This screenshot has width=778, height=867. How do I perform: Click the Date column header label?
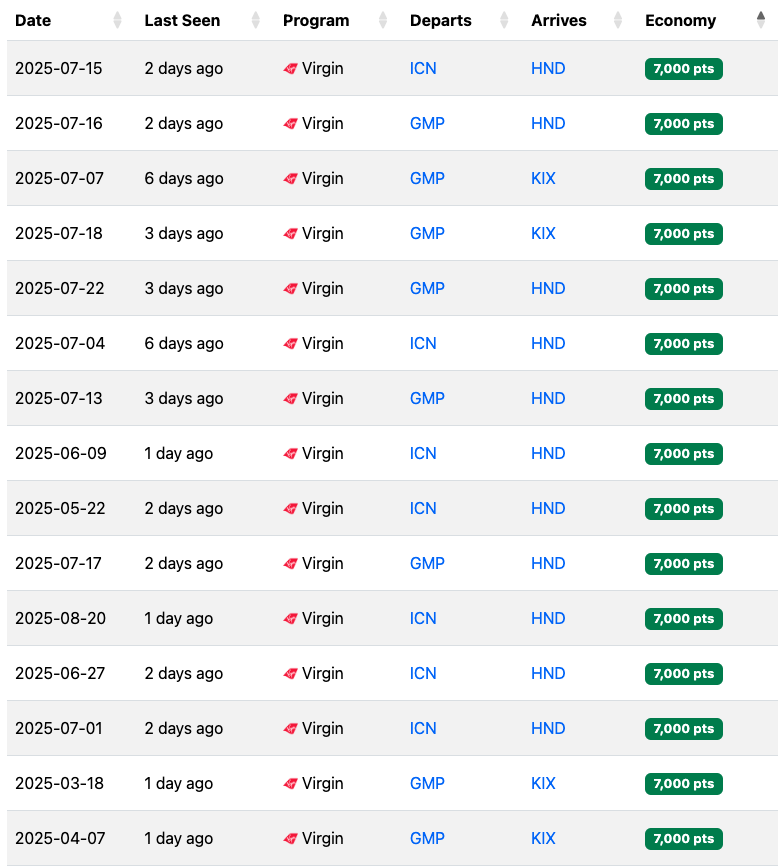point(33,20)
